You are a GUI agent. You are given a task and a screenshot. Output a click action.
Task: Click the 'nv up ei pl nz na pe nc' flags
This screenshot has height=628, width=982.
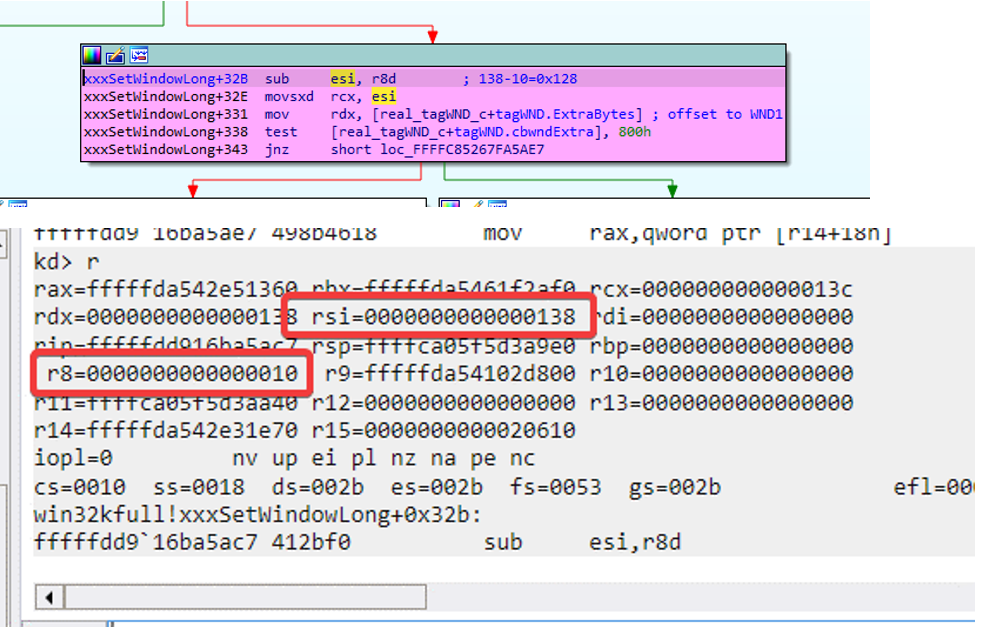pos(383,458)
